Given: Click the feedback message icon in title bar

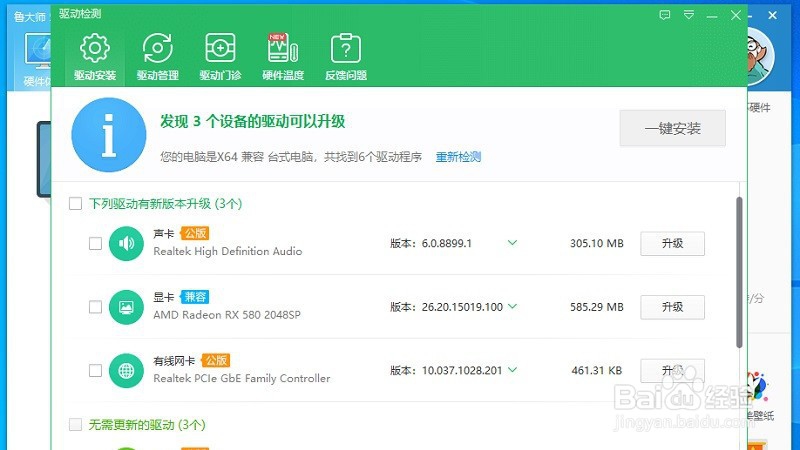Looking at the screenshot, I should click(x=665, y=15).
